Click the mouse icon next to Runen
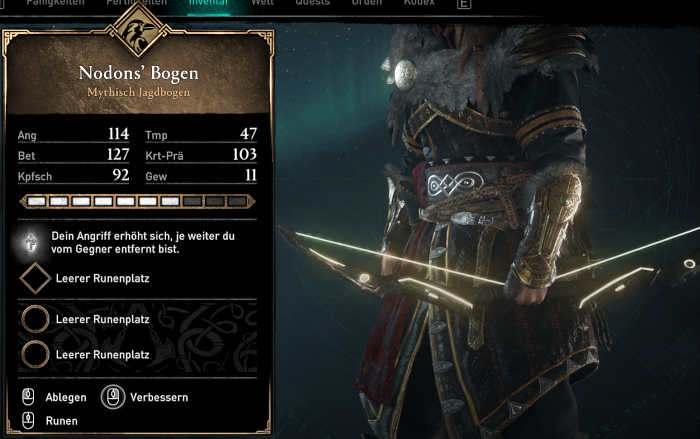700x439 pixels. coord(28,420)
